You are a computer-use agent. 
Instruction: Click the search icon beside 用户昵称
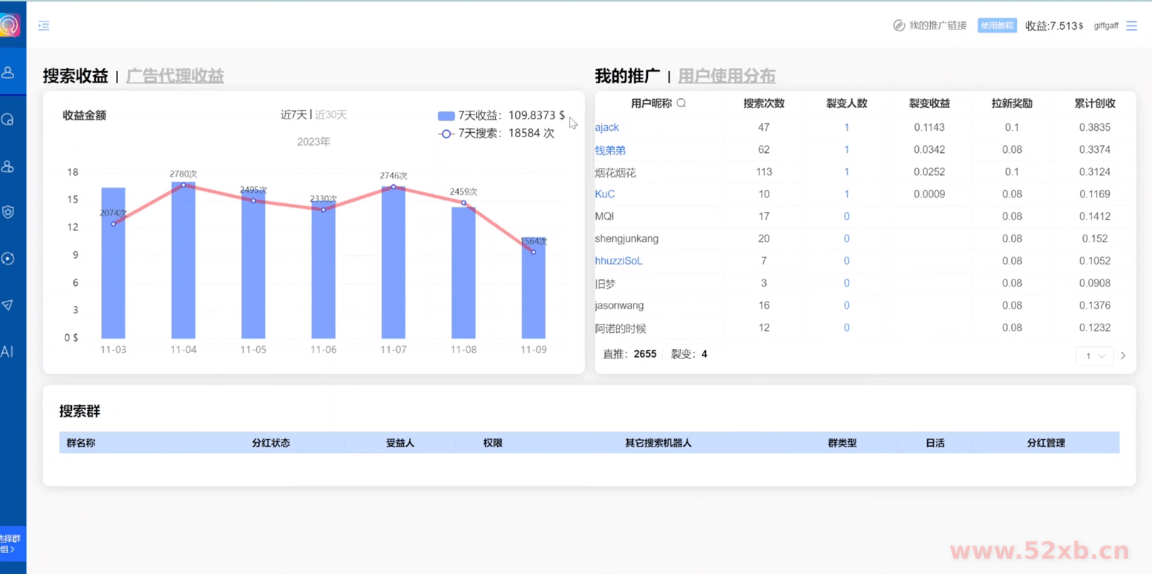click(x=681, y=103)
